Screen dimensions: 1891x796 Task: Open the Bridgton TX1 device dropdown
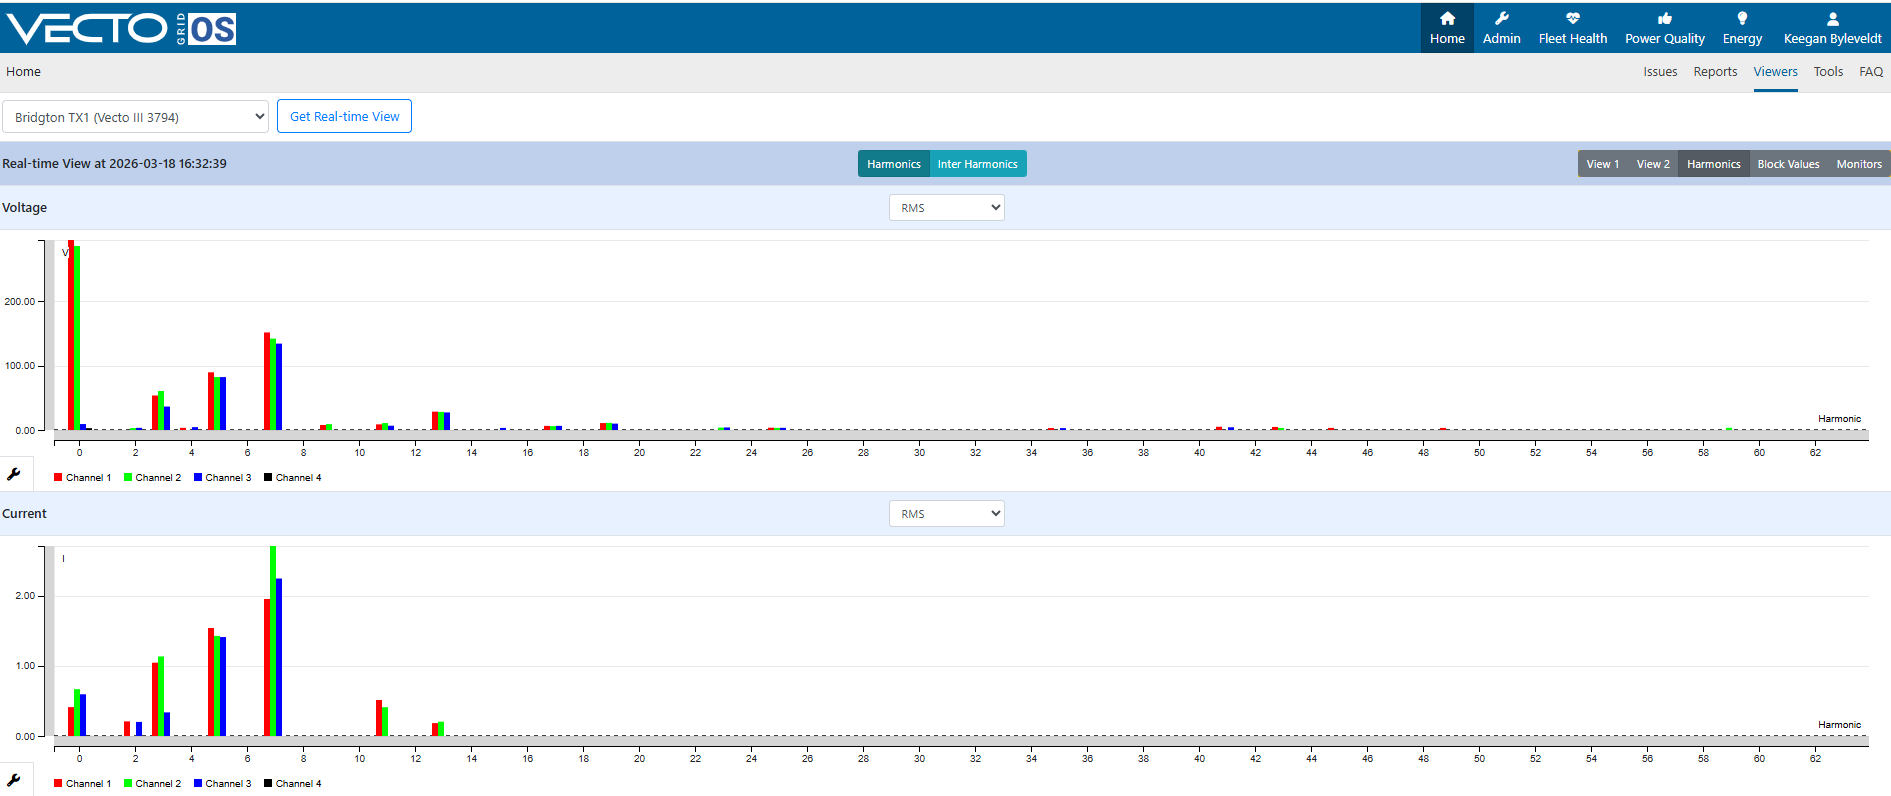[136, 117]
